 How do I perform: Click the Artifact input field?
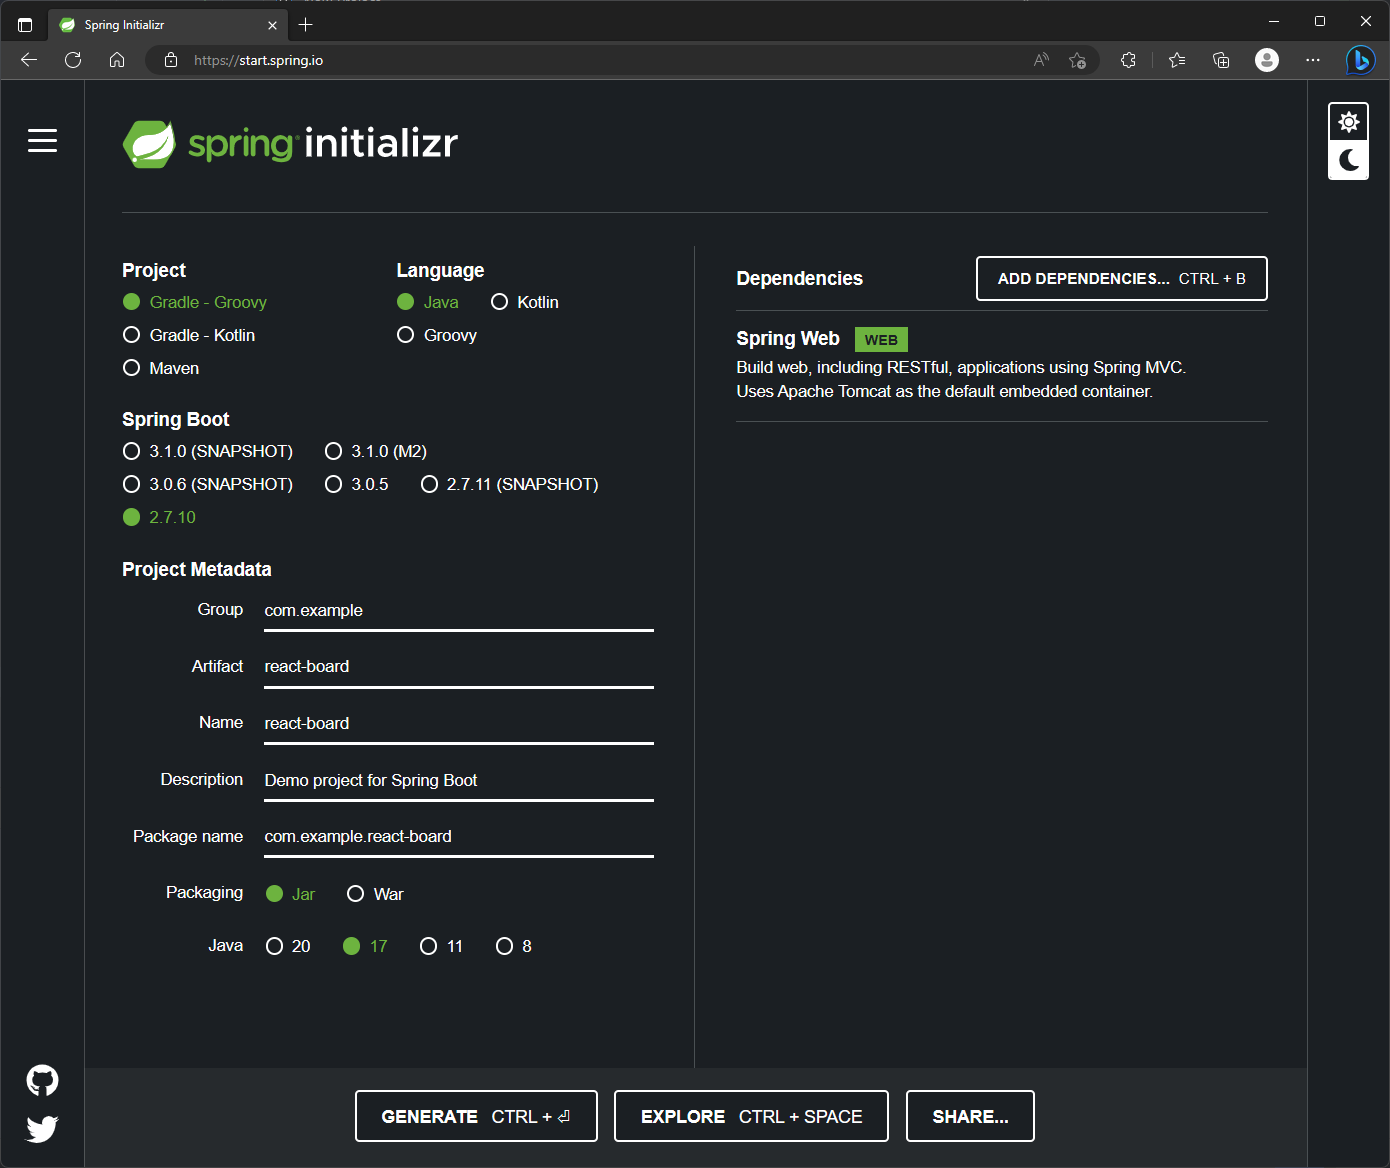click(x=459, y=667)
